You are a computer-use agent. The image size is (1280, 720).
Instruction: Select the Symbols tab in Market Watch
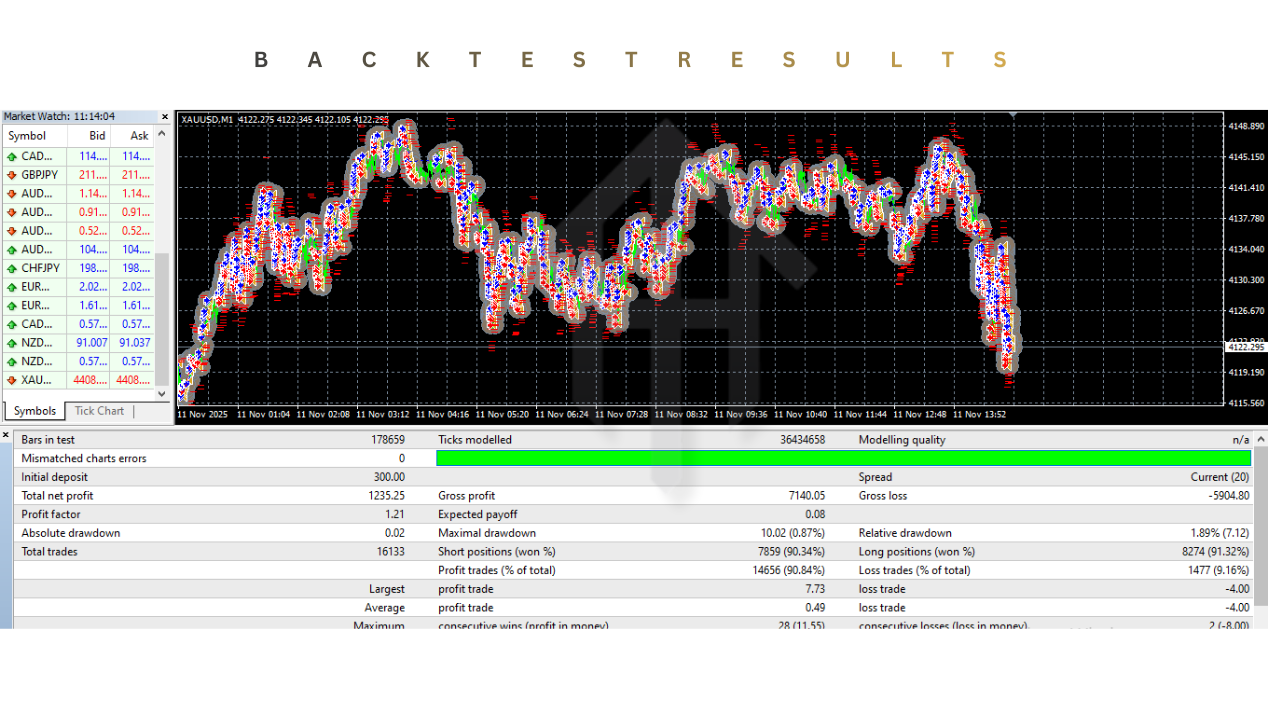click(x=34, y=410)
